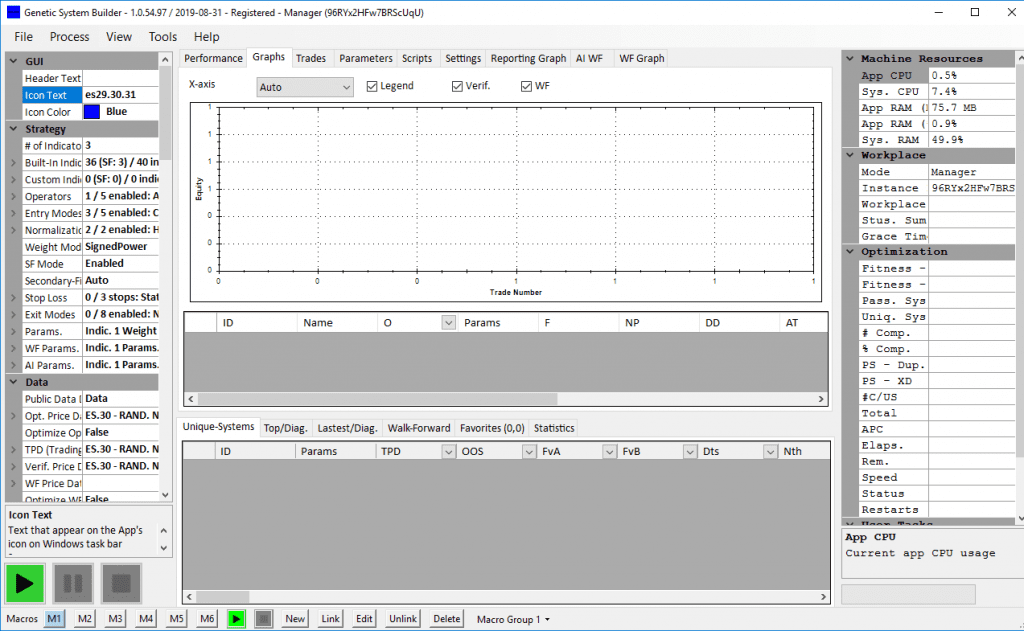Screen dimensions: 1024x631
Task: Open the FvA column filter arrow
Action: click(x=609, y=452)
